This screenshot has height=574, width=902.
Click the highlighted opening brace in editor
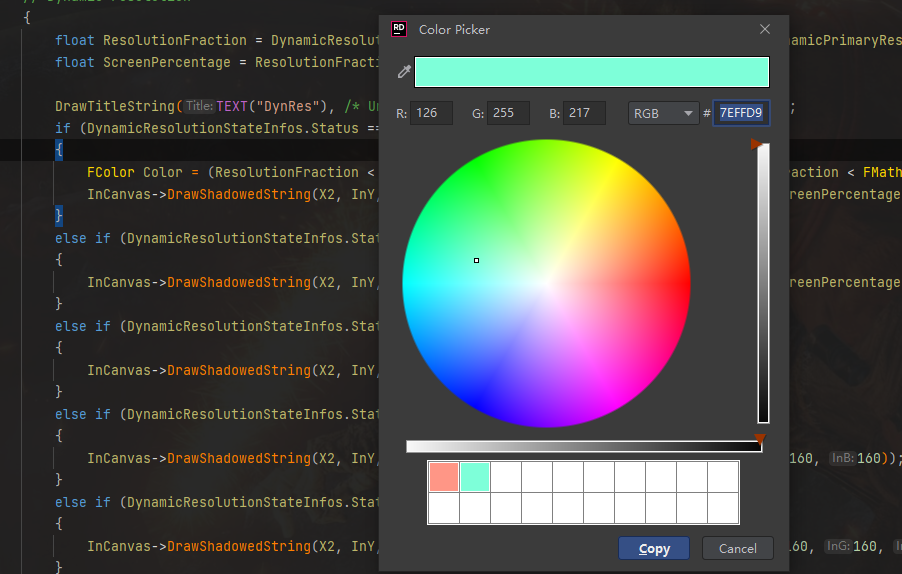(x=59, y=150)
